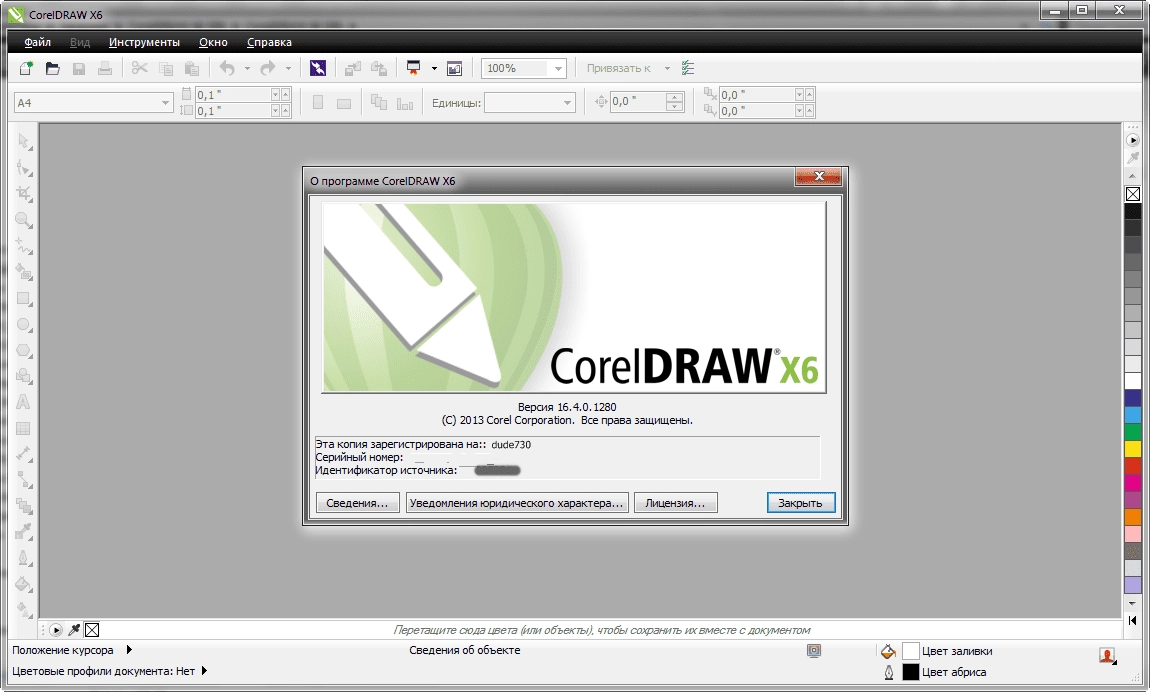
Task: Click the Redo arrow icon
Action: click(x=268, y=68)
